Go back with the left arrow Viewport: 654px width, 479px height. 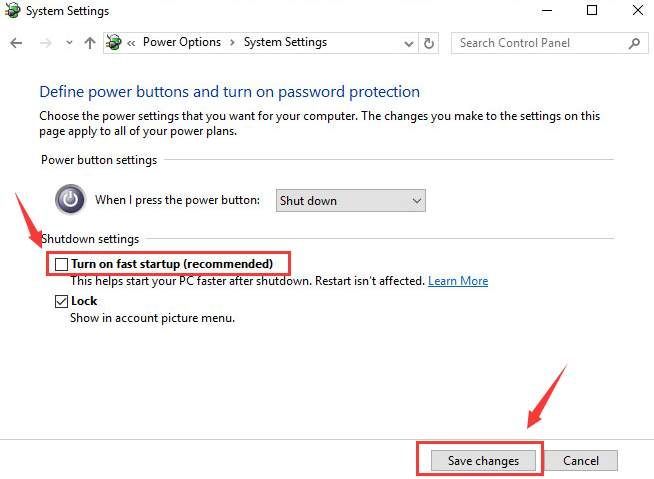16,43
